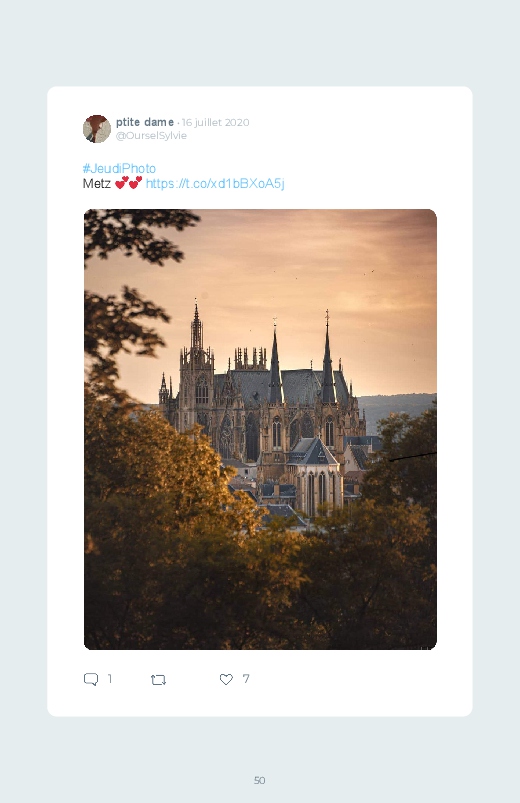The height and width of the screenshot is (803, 520).
Task: Open the #JeudiPhoto hashtag
Action: [x=119, y=168]
